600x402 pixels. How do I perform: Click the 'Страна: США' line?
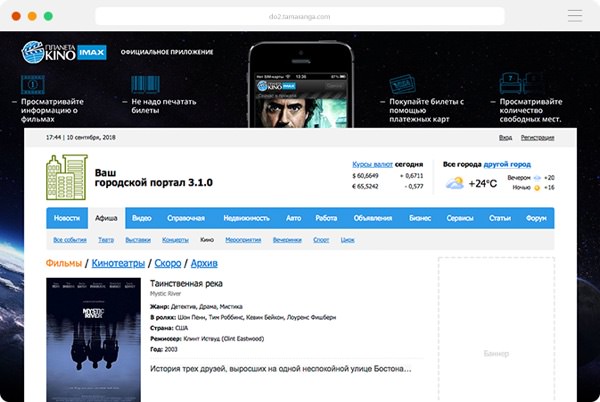(x=169, y=328)
